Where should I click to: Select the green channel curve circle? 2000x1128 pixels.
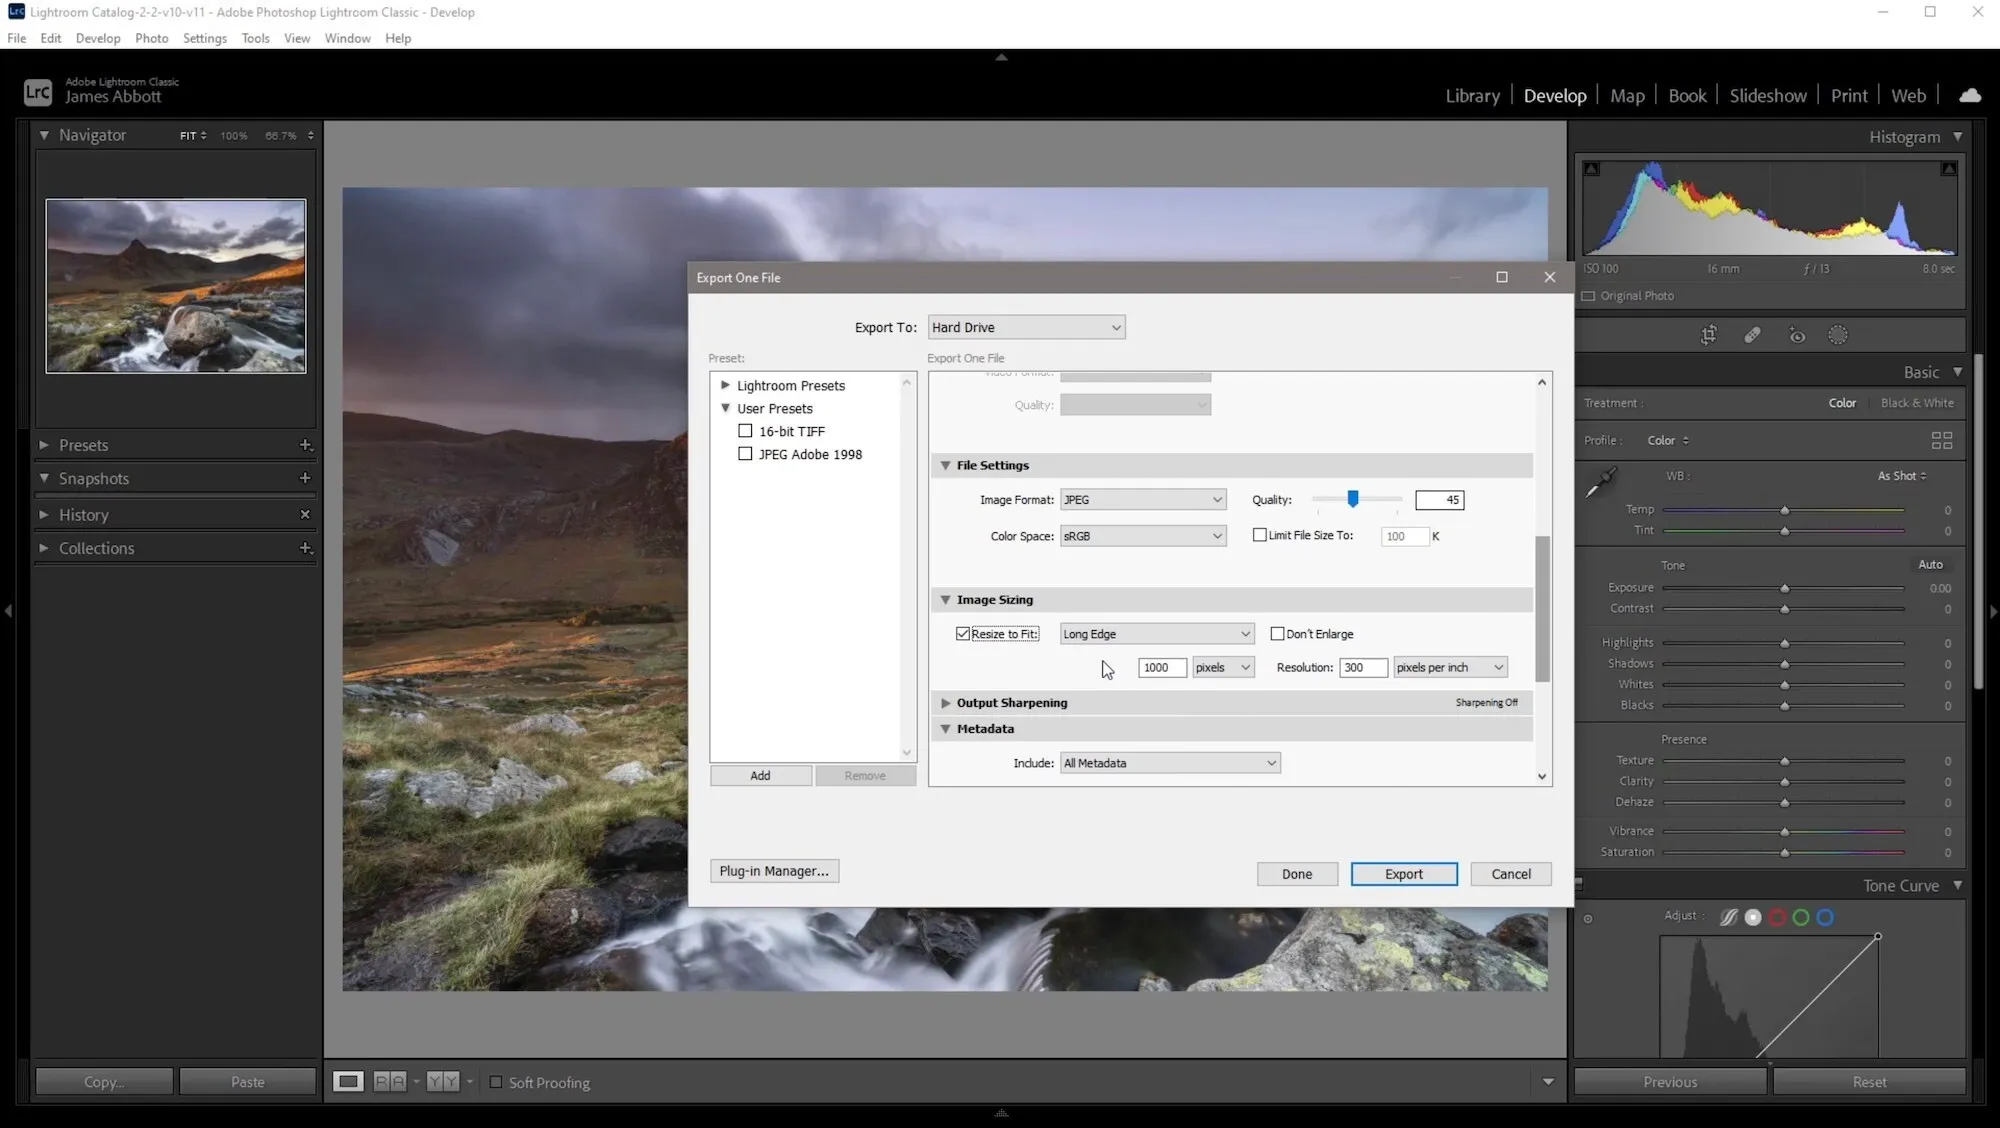[x=1801, y=917]
